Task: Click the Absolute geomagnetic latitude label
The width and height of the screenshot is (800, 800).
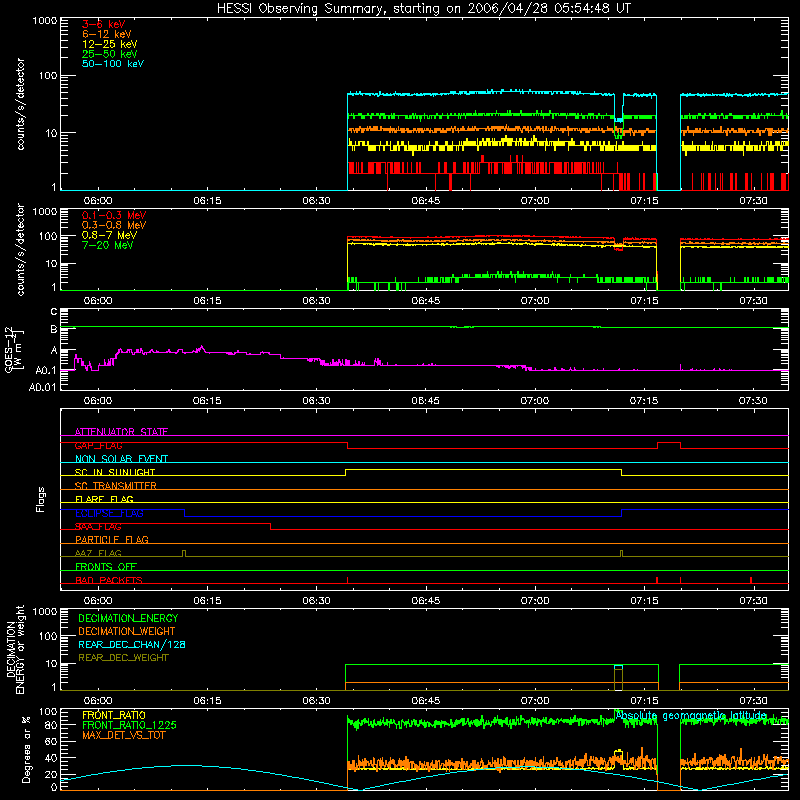Action: (691, 716)
